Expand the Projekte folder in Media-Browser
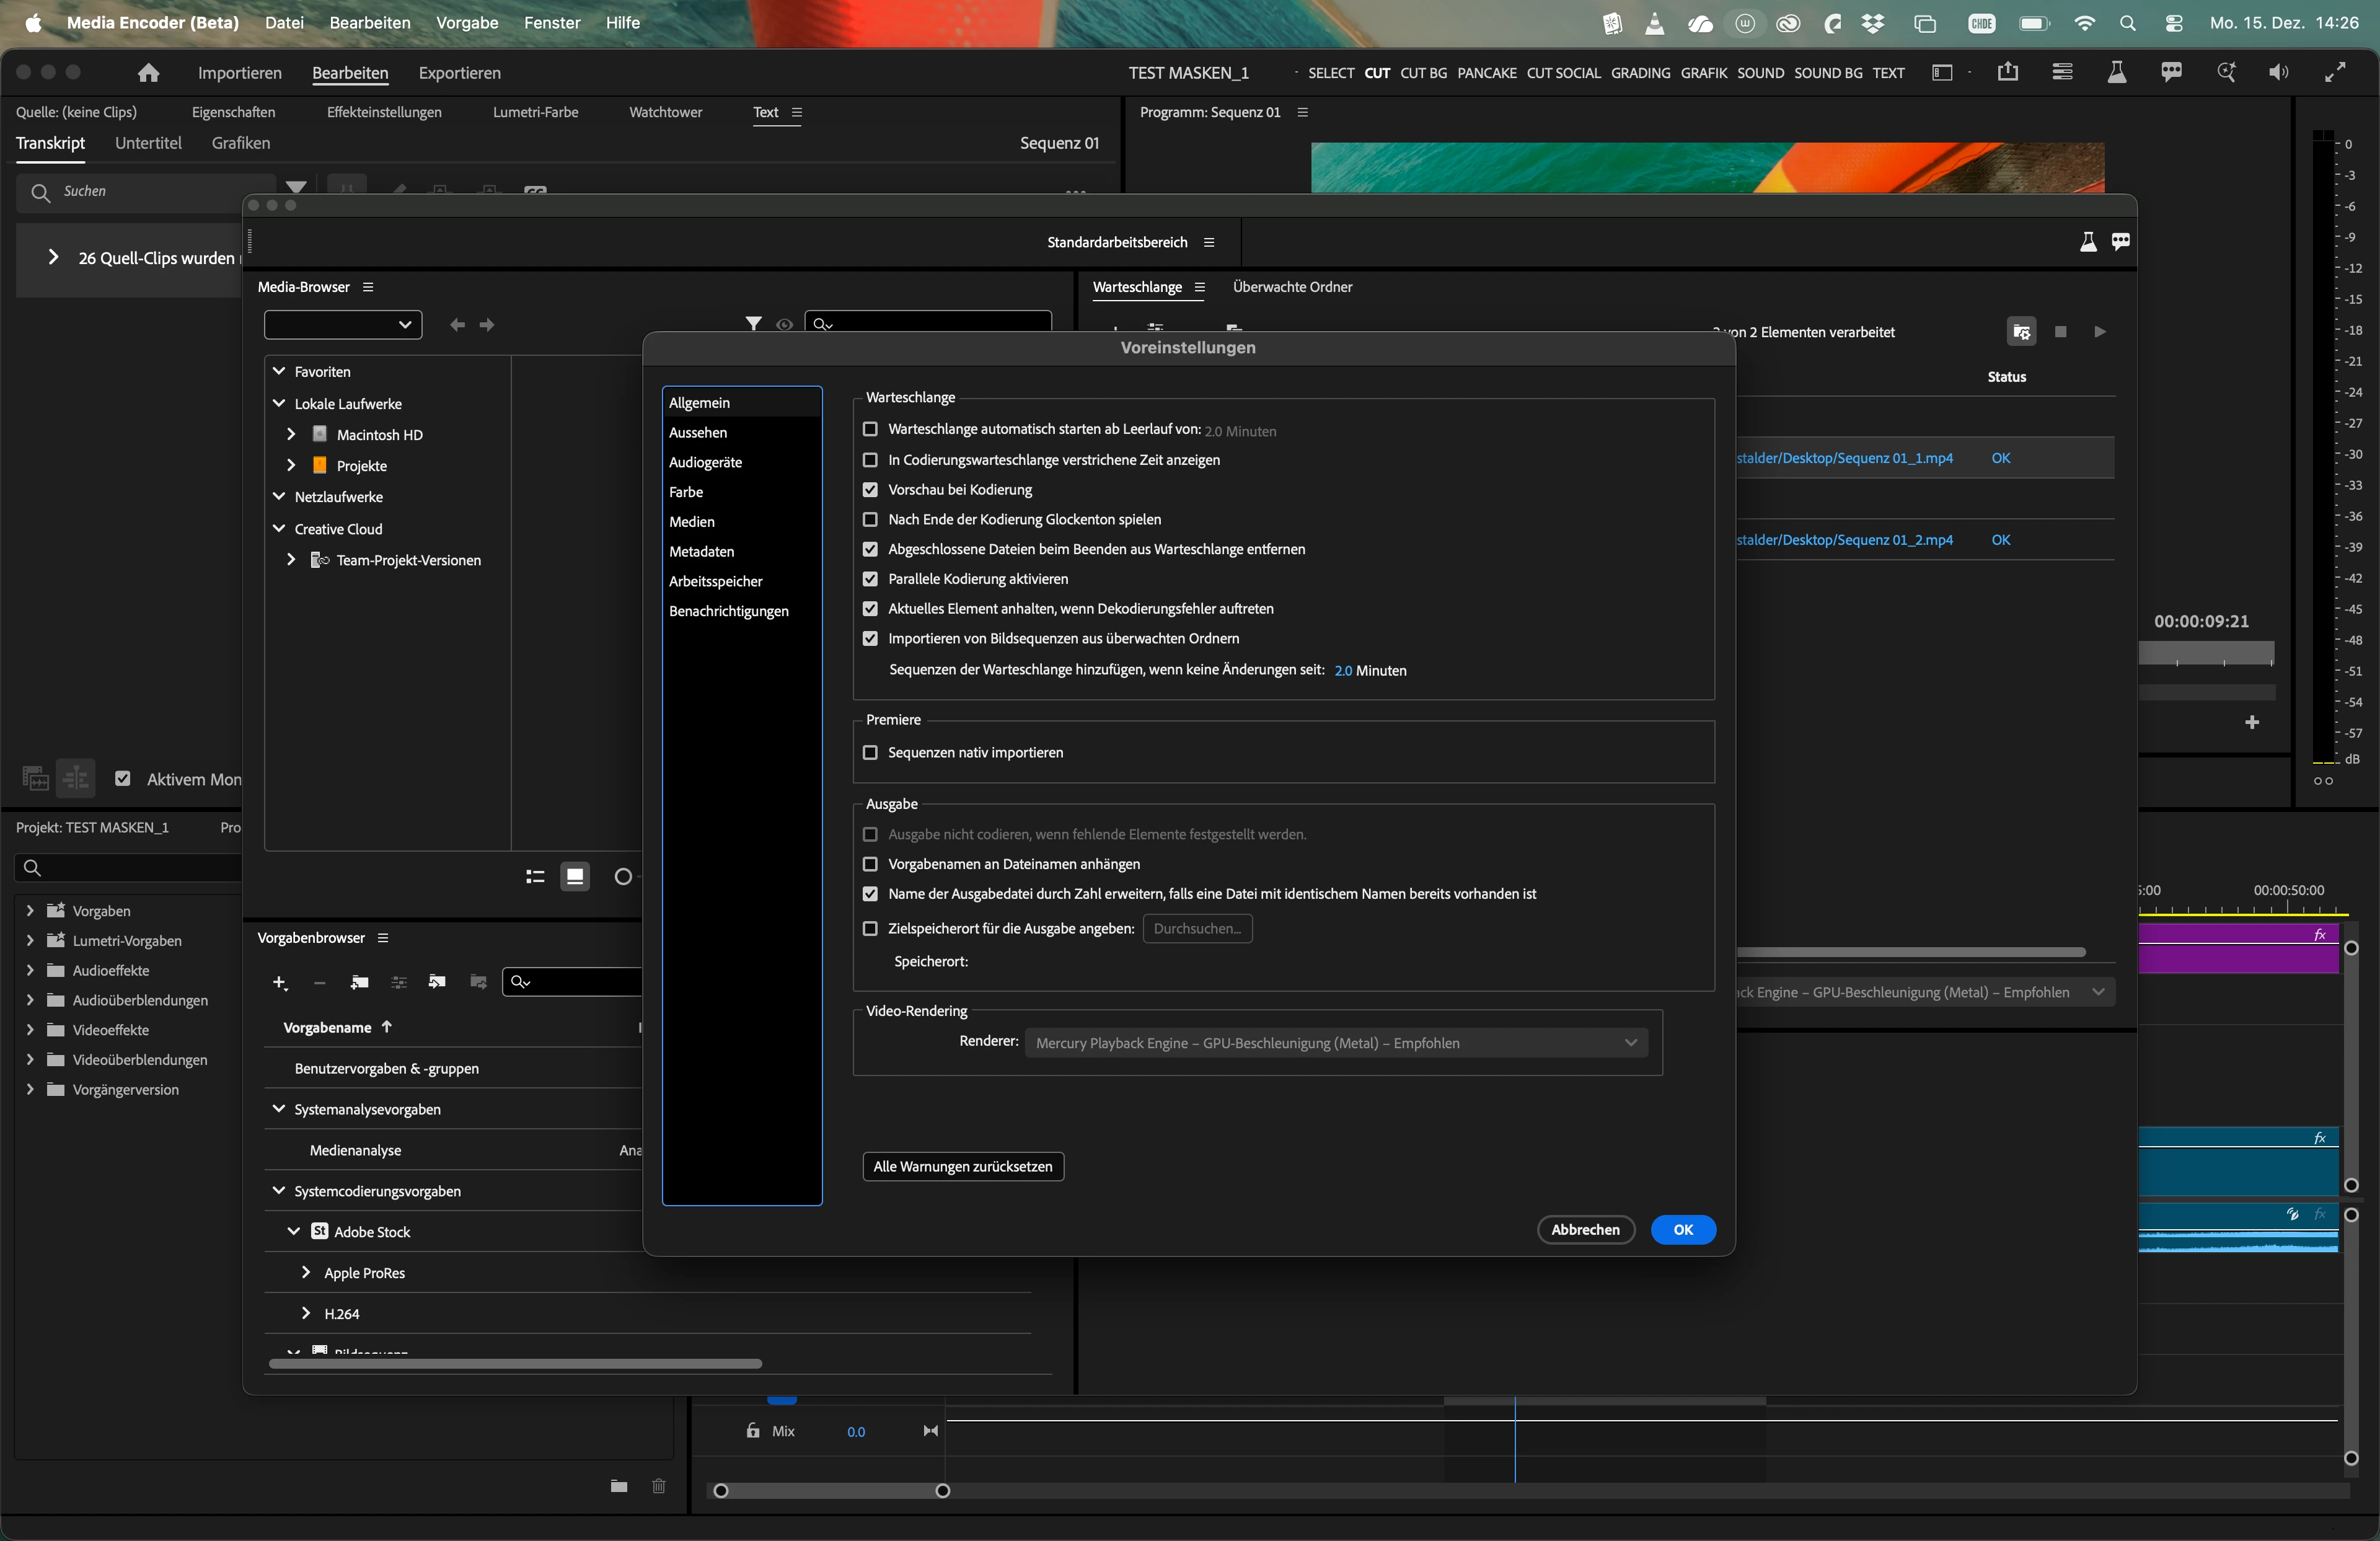The height and width of the screenshot is (1541, 2380). [291, 465]
